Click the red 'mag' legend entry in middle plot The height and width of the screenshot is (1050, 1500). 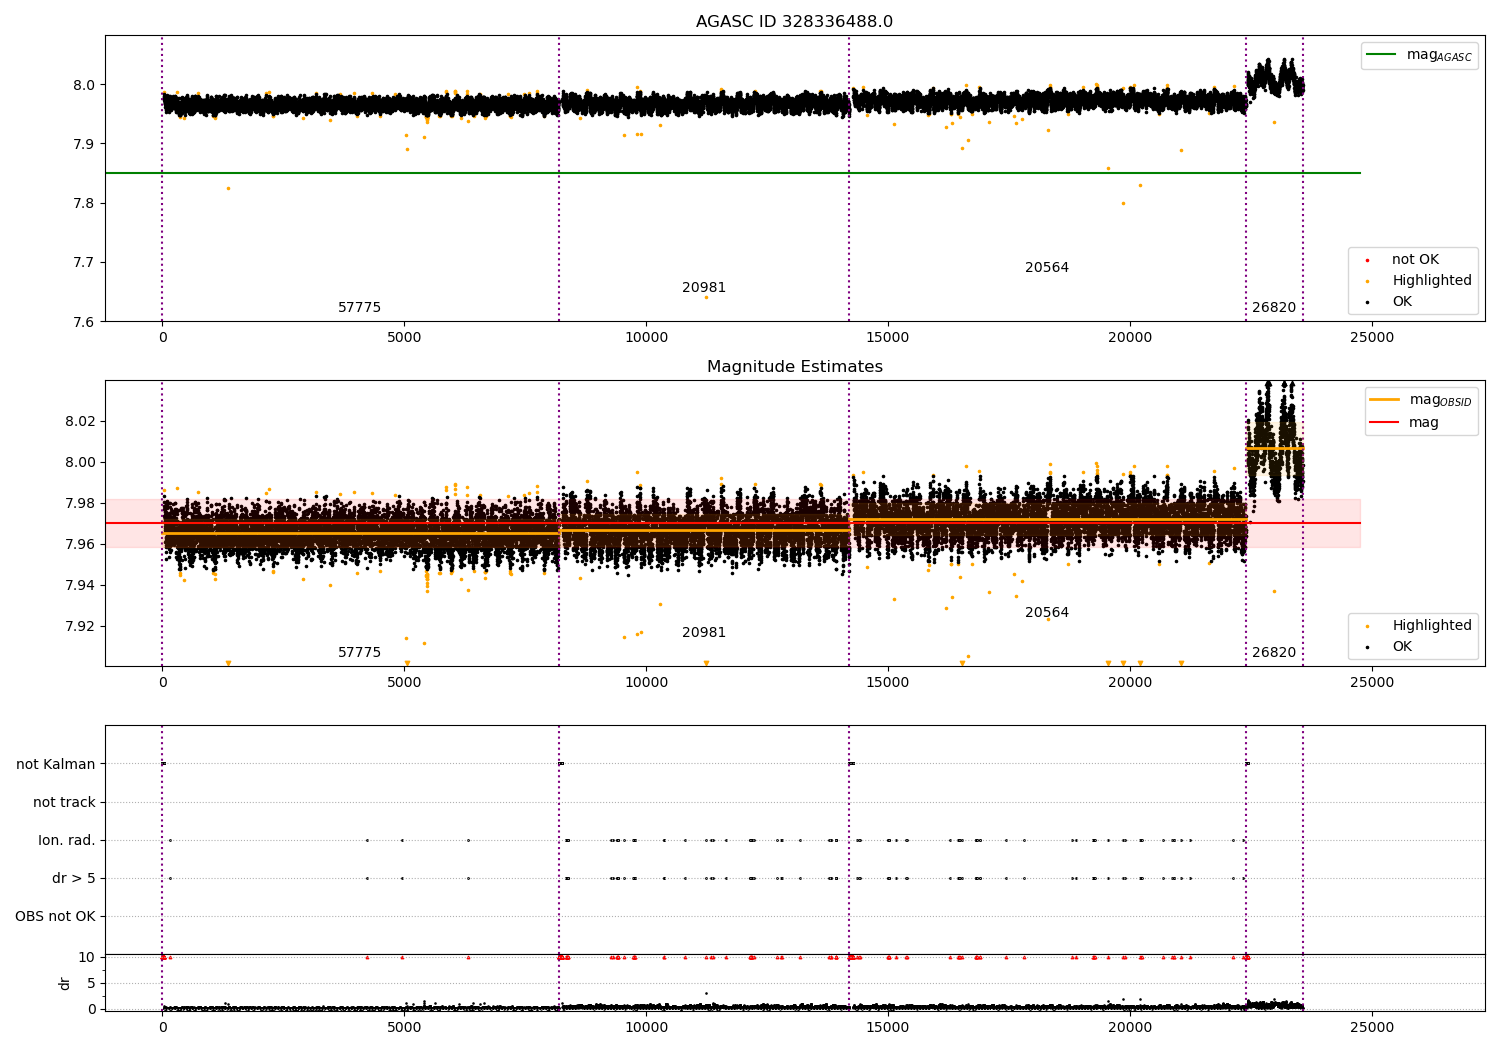click(1404, 423)
